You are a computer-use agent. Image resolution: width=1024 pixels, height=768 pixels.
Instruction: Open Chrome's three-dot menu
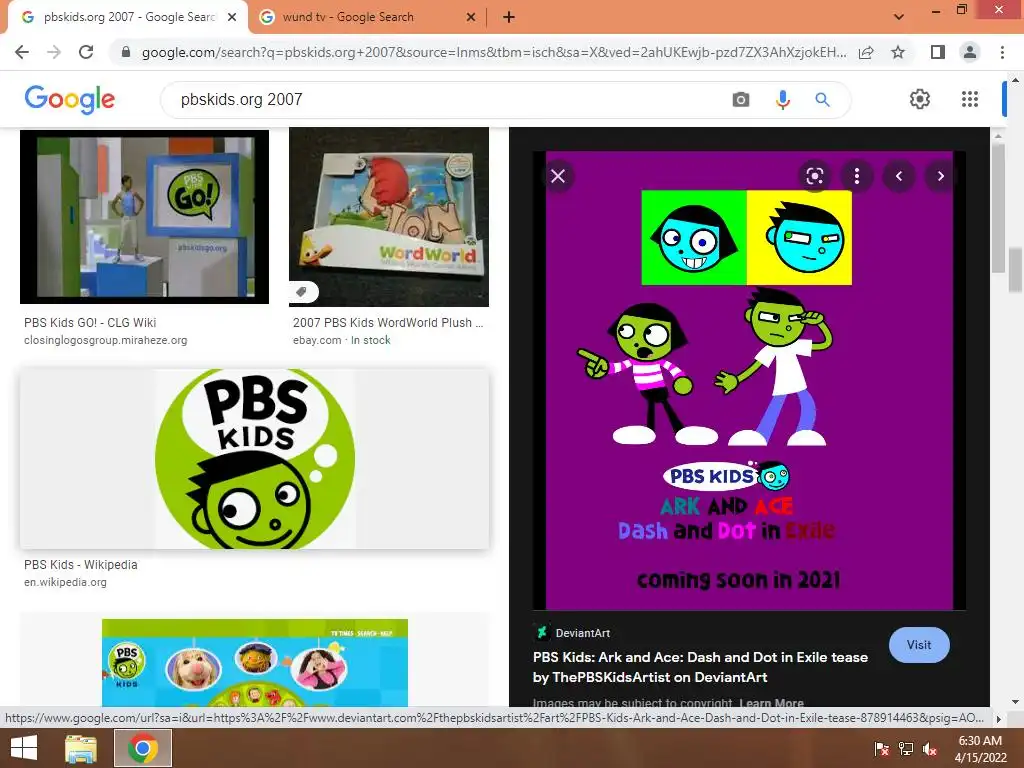click(1002, 52)
